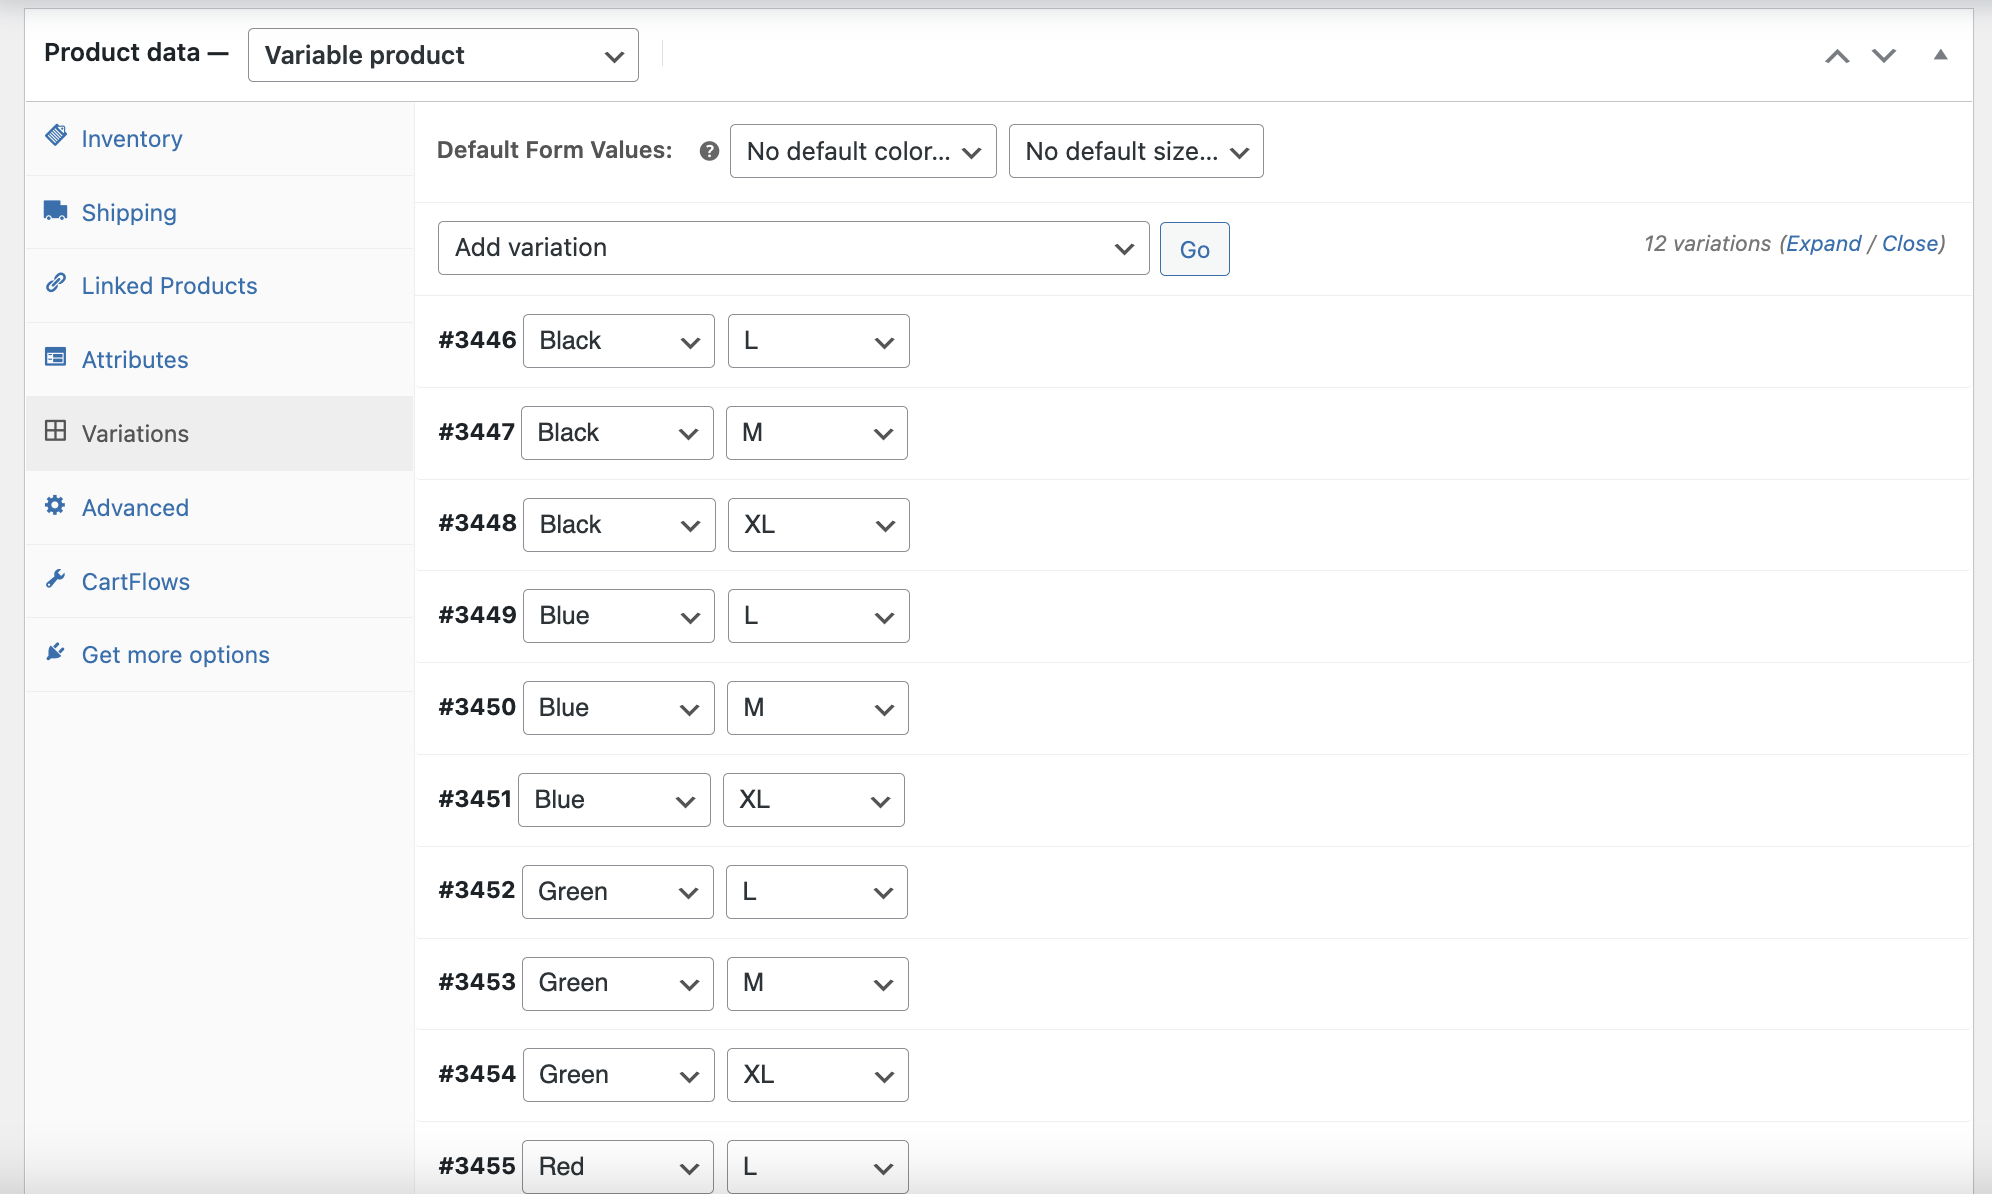Viewport: 1992px width, 1194px height.
Task: Collapse the Product data panel toggle
Action: (x=1940, y=55)
